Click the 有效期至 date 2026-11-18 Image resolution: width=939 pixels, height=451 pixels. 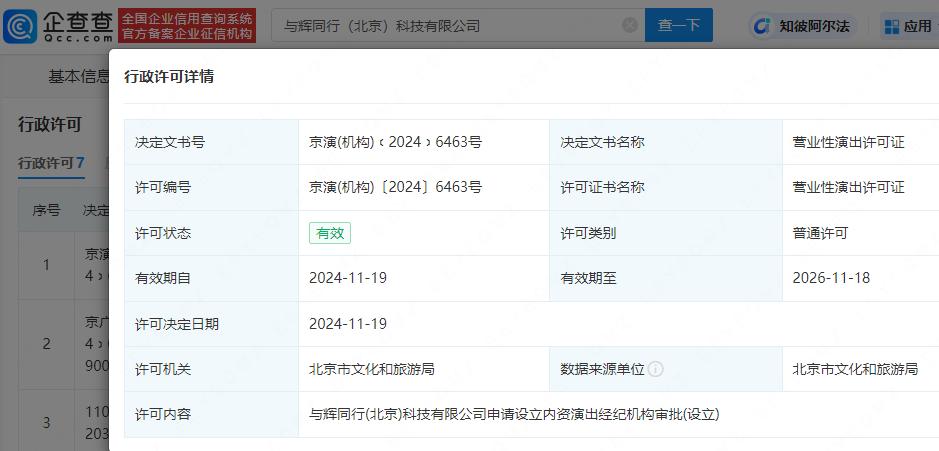click(x=831, y=278)
